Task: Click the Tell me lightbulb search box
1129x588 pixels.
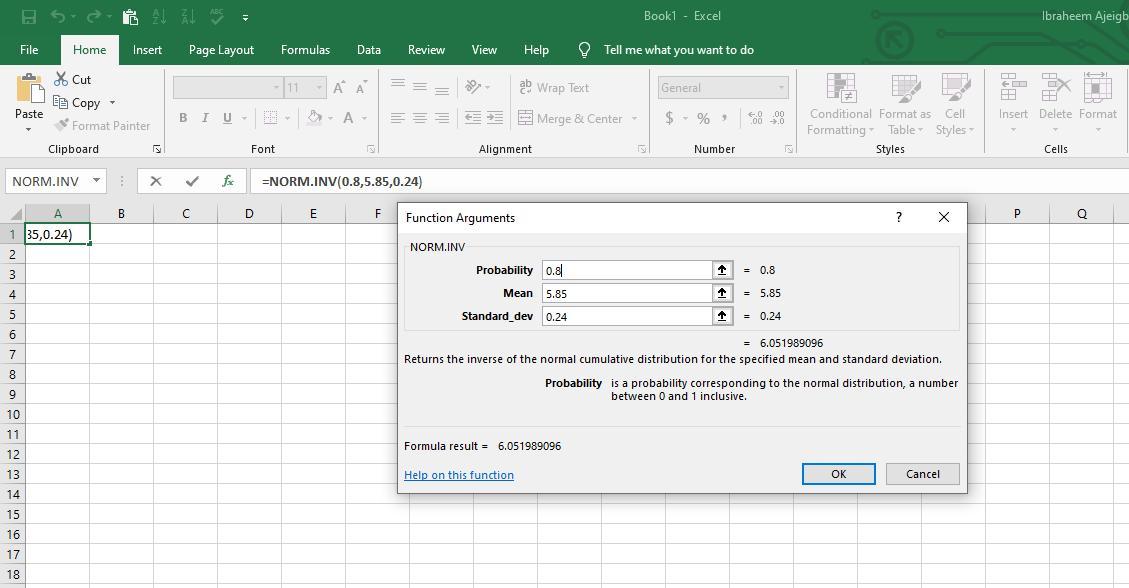Action: pos(678,50)
